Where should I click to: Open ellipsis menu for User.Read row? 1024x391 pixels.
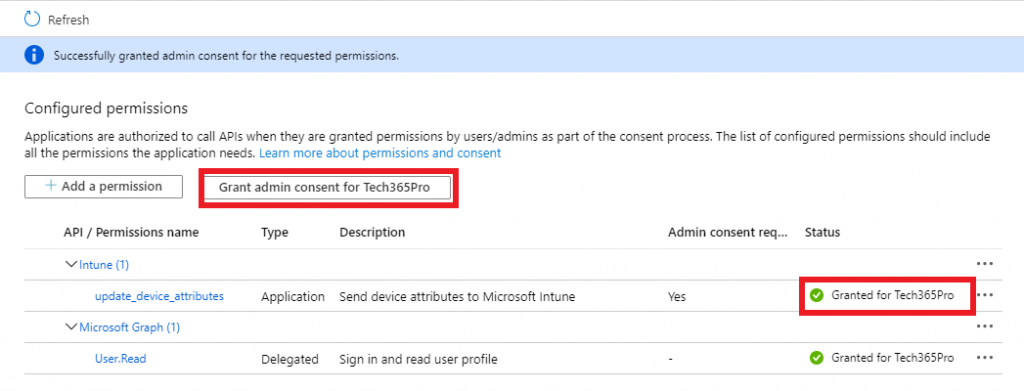click(984, 358)
